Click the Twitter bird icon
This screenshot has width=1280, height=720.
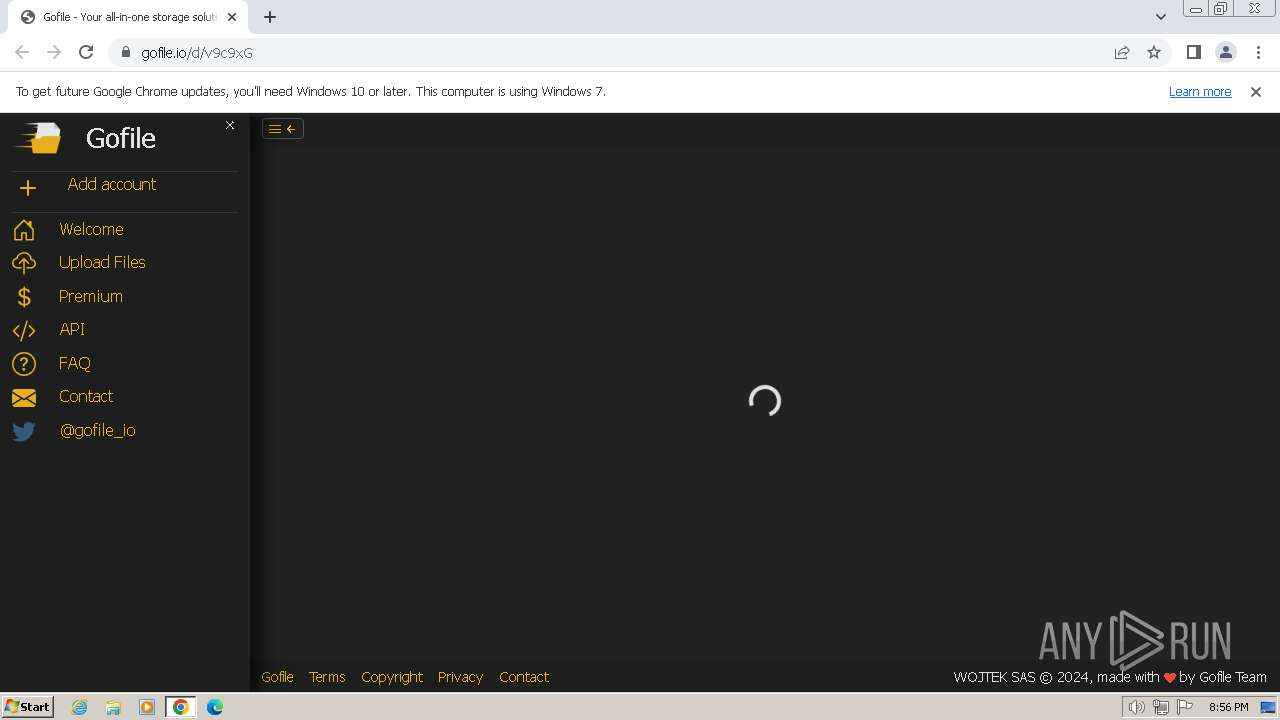coord(24,431)
